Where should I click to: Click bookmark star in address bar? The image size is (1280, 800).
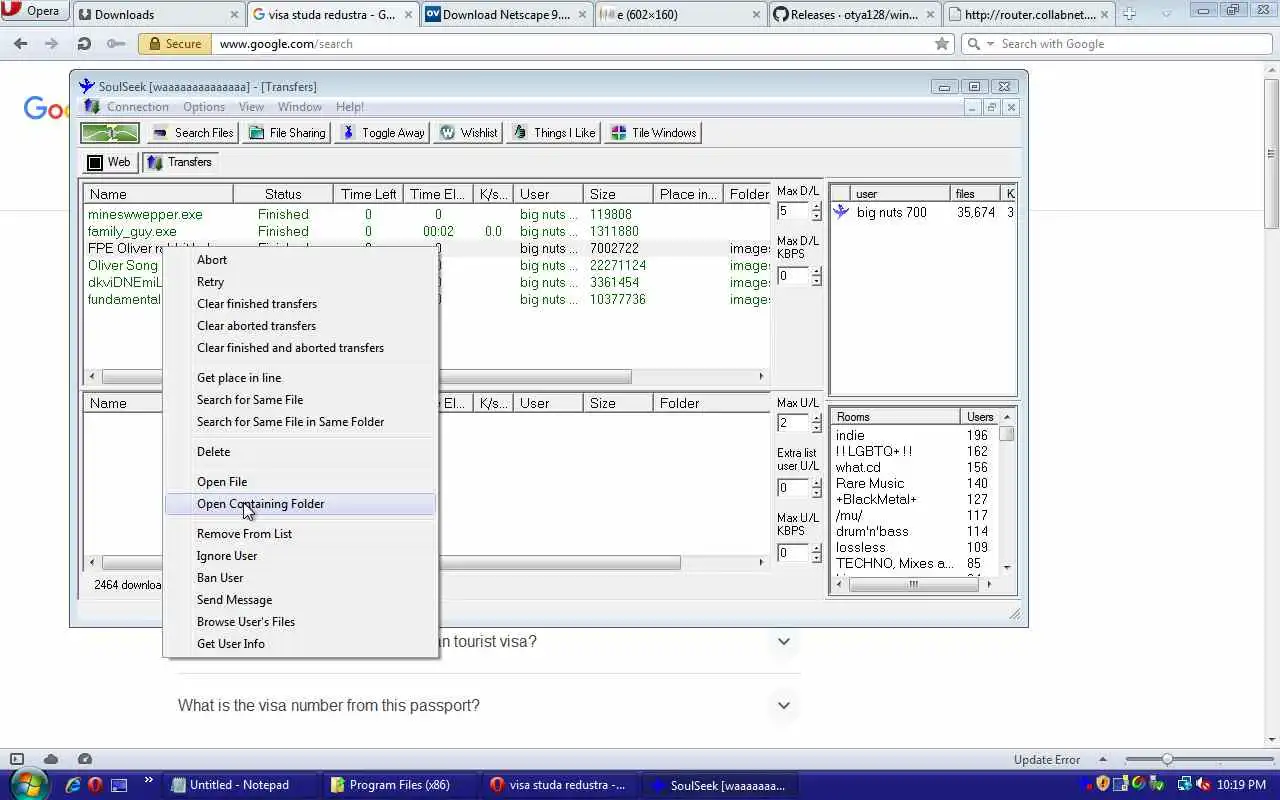pyautogui.click(x=941, y=44)
